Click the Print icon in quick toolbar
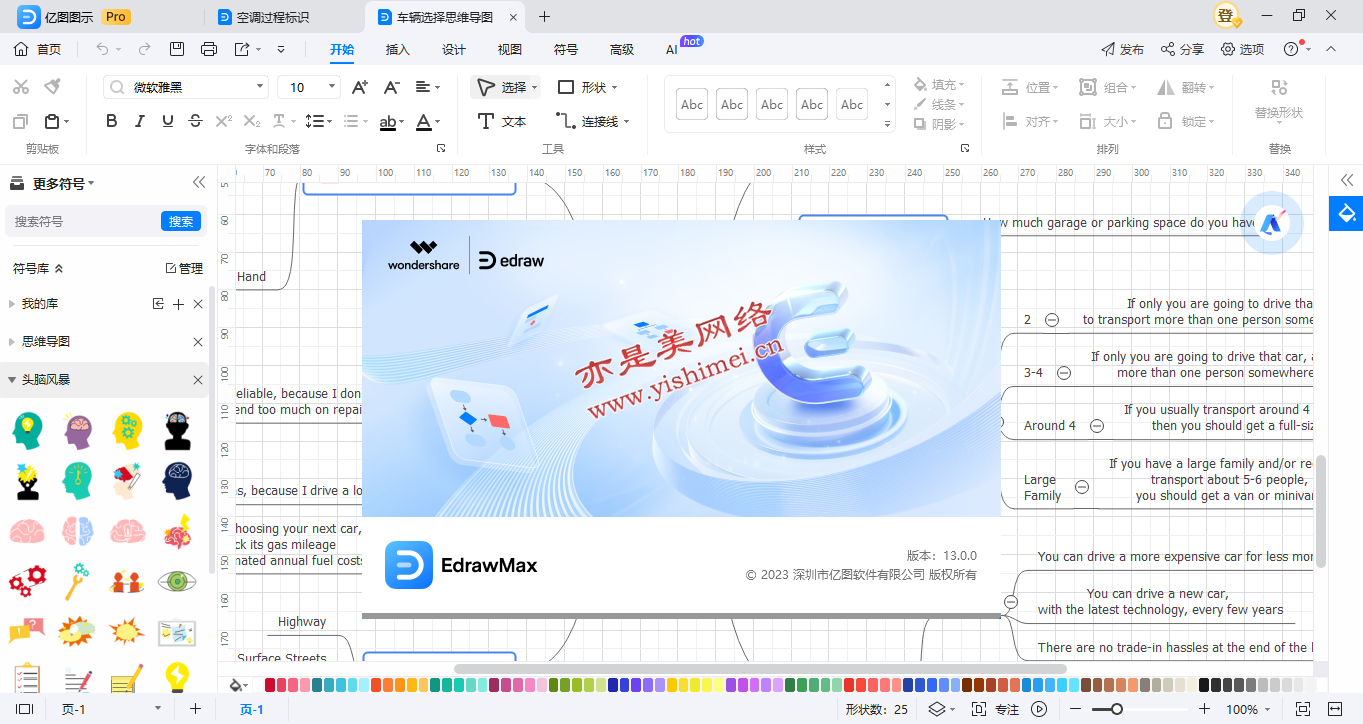Screen dimensions: 1363x724 click(209, 49)
